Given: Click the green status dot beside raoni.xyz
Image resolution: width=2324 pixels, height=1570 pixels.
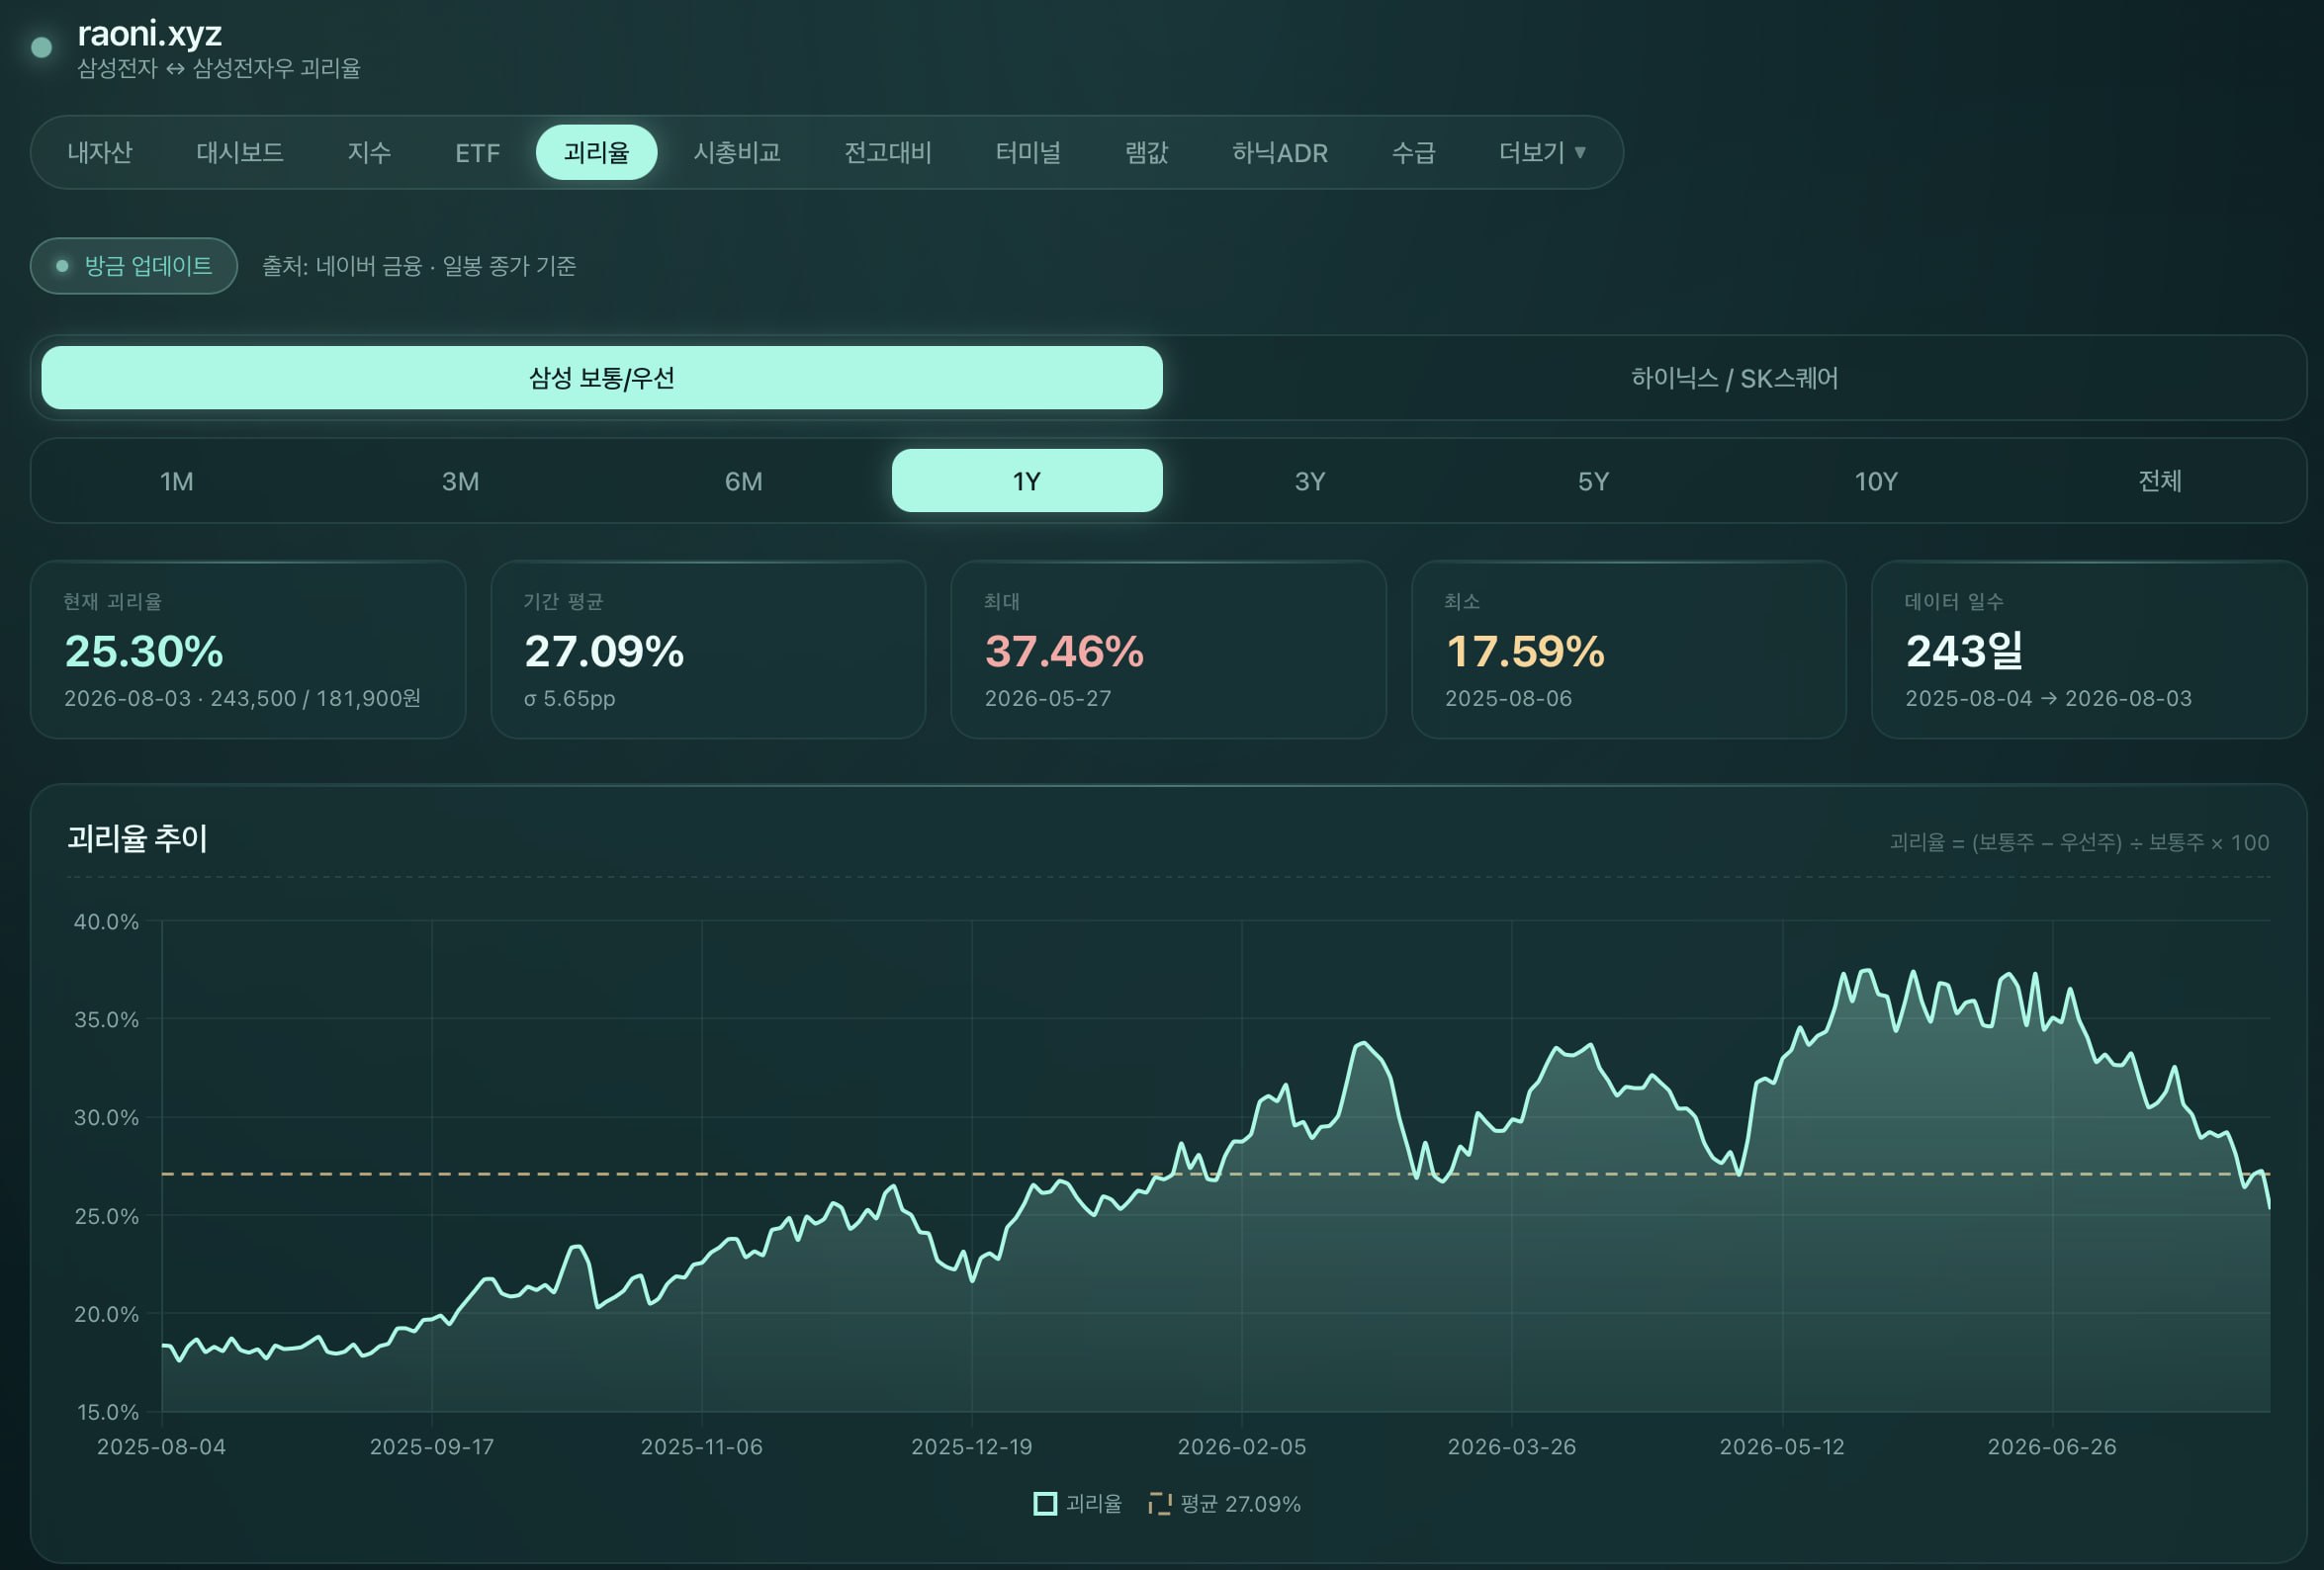Looking at the screenshot, I should [41, 47].
